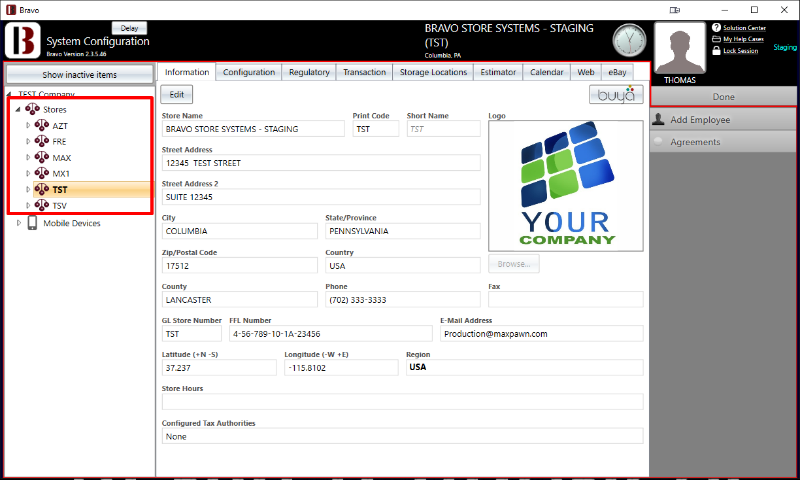Click the Bravo title bar app icon
The image size is (800, 480).
click(11, 10)
